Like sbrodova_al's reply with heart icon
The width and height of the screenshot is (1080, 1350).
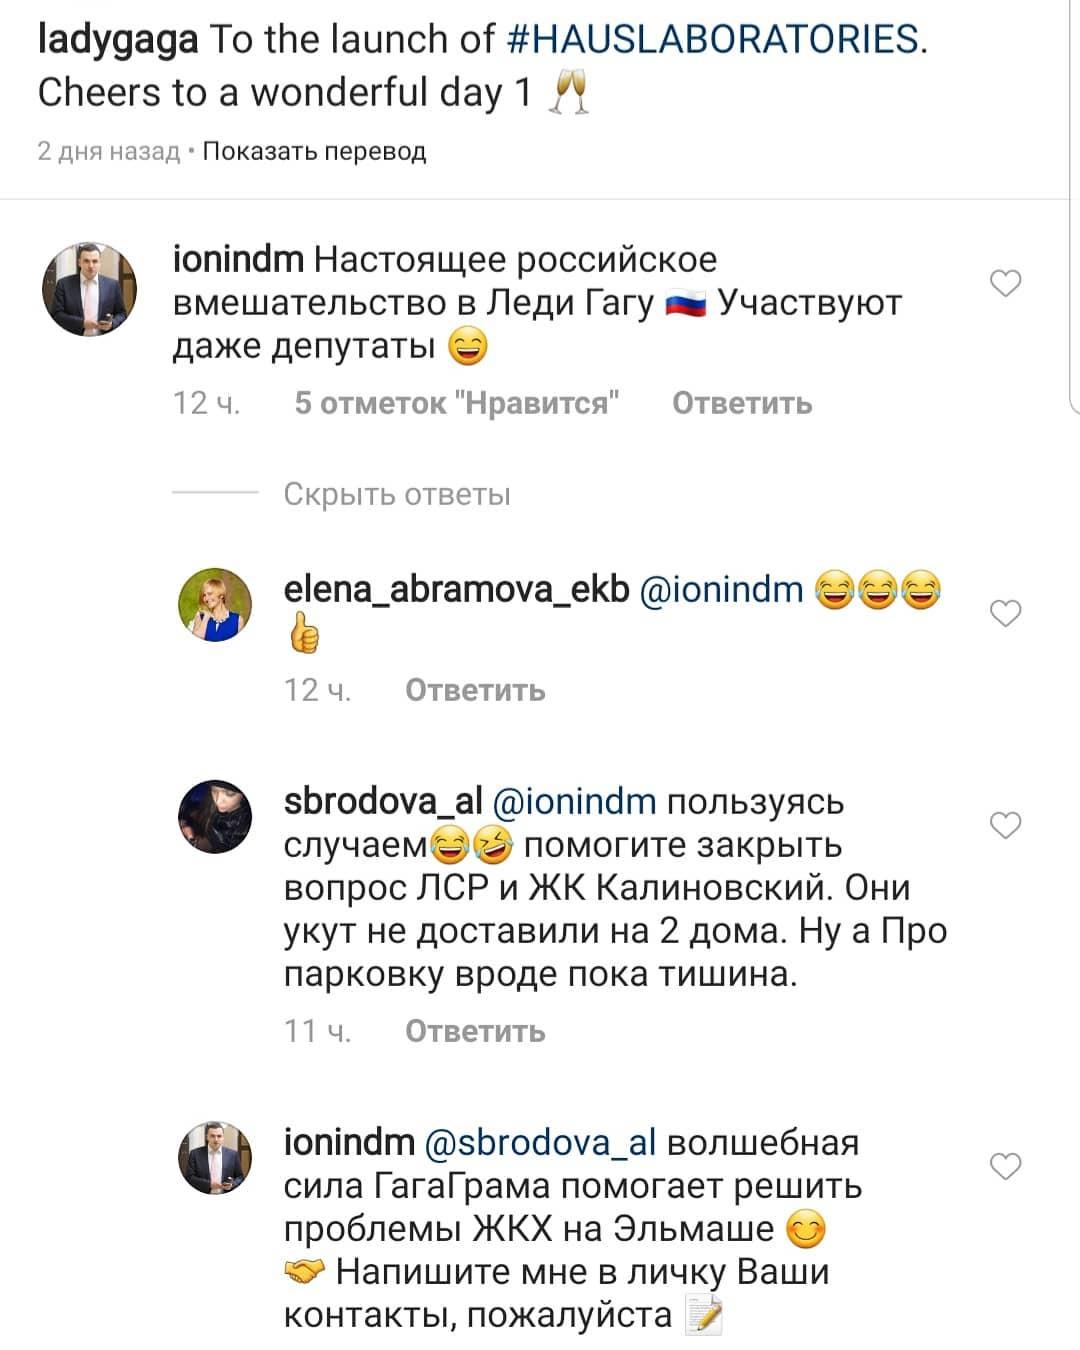[x=1005, y=825]
